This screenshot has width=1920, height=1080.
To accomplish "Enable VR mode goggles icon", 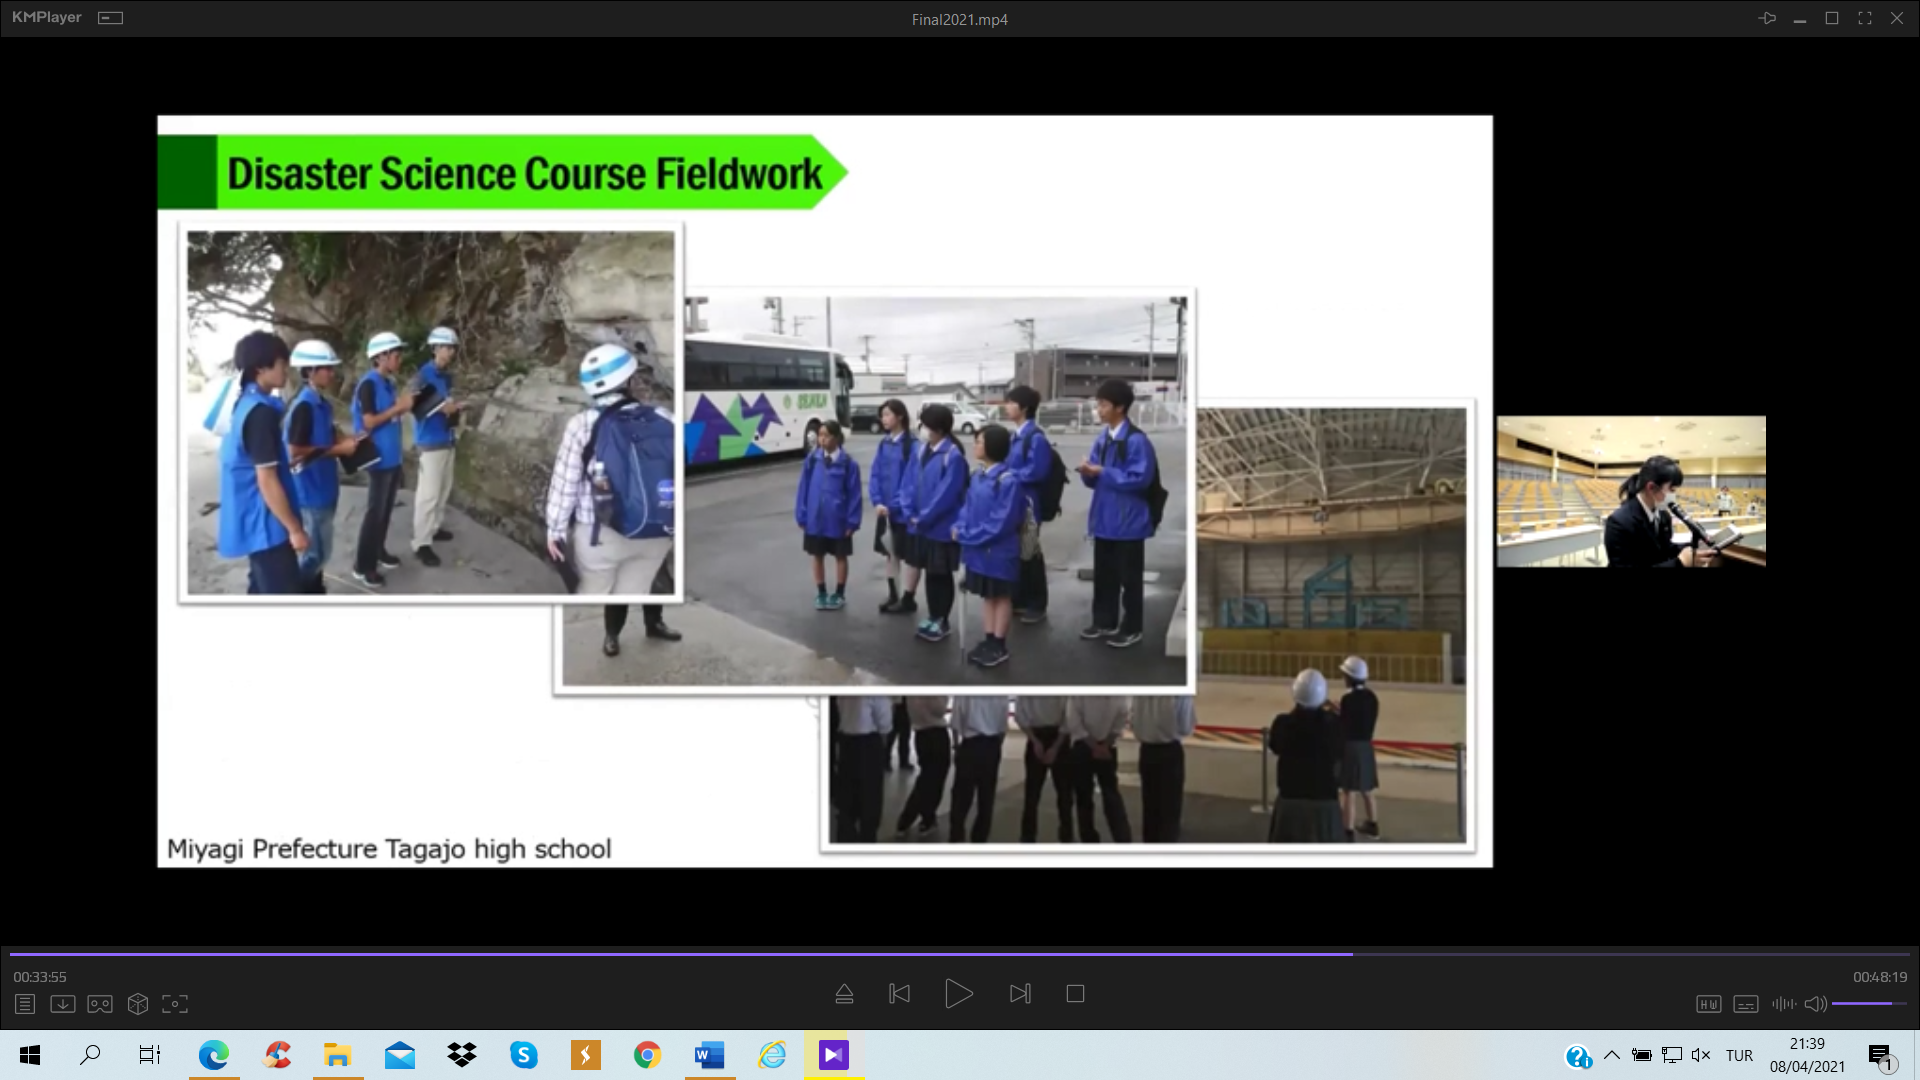I will pyautogui.click(x=100, y=1004).
